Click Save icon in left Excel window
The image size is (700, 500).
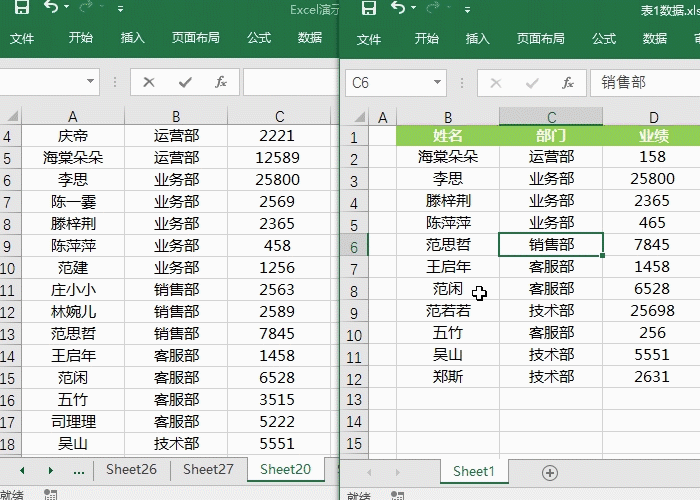point(21,9)
